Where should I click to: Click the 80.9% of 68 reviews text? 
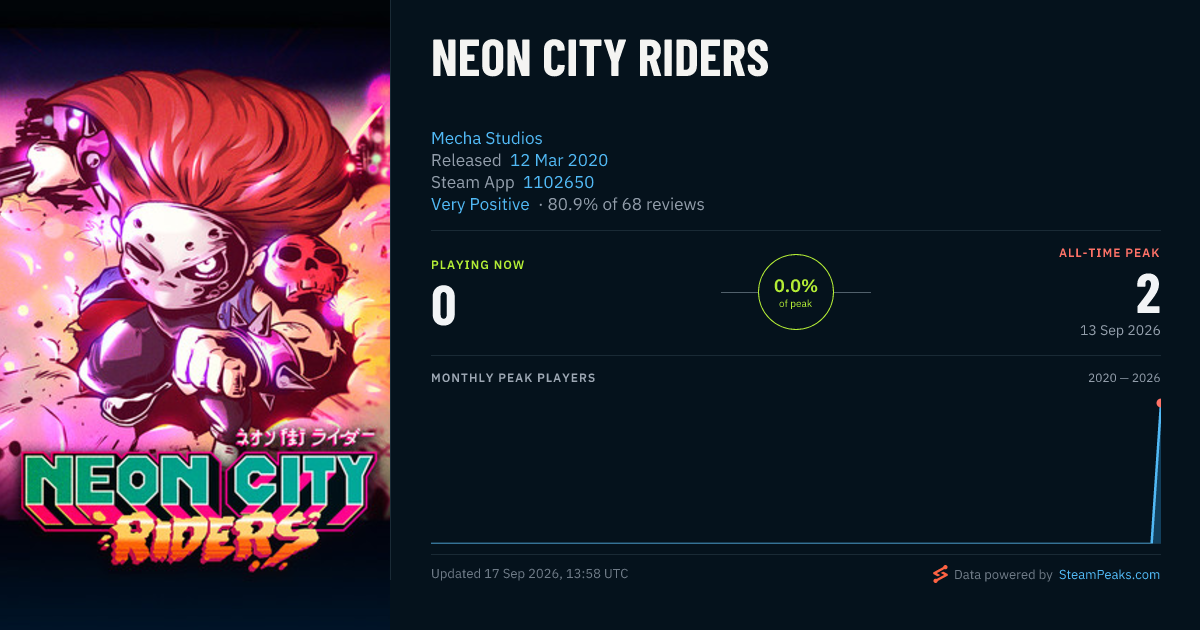626,204
